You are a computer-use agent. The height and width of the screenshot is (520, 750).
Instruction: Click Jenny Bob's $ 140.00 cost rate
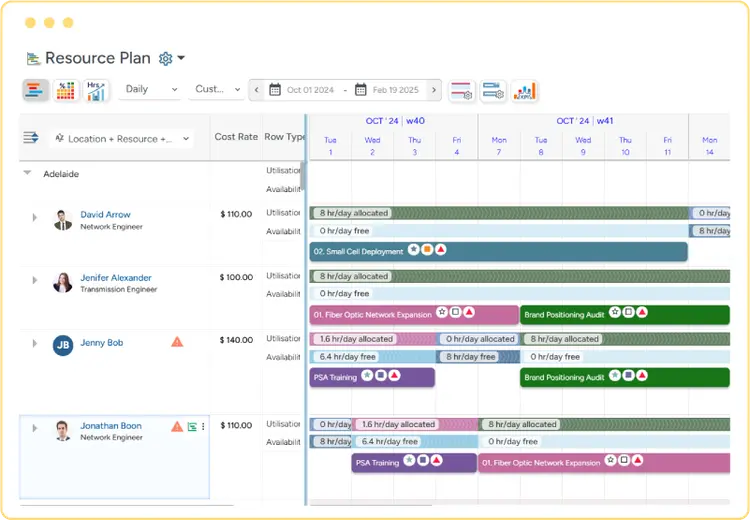point(236,340)
